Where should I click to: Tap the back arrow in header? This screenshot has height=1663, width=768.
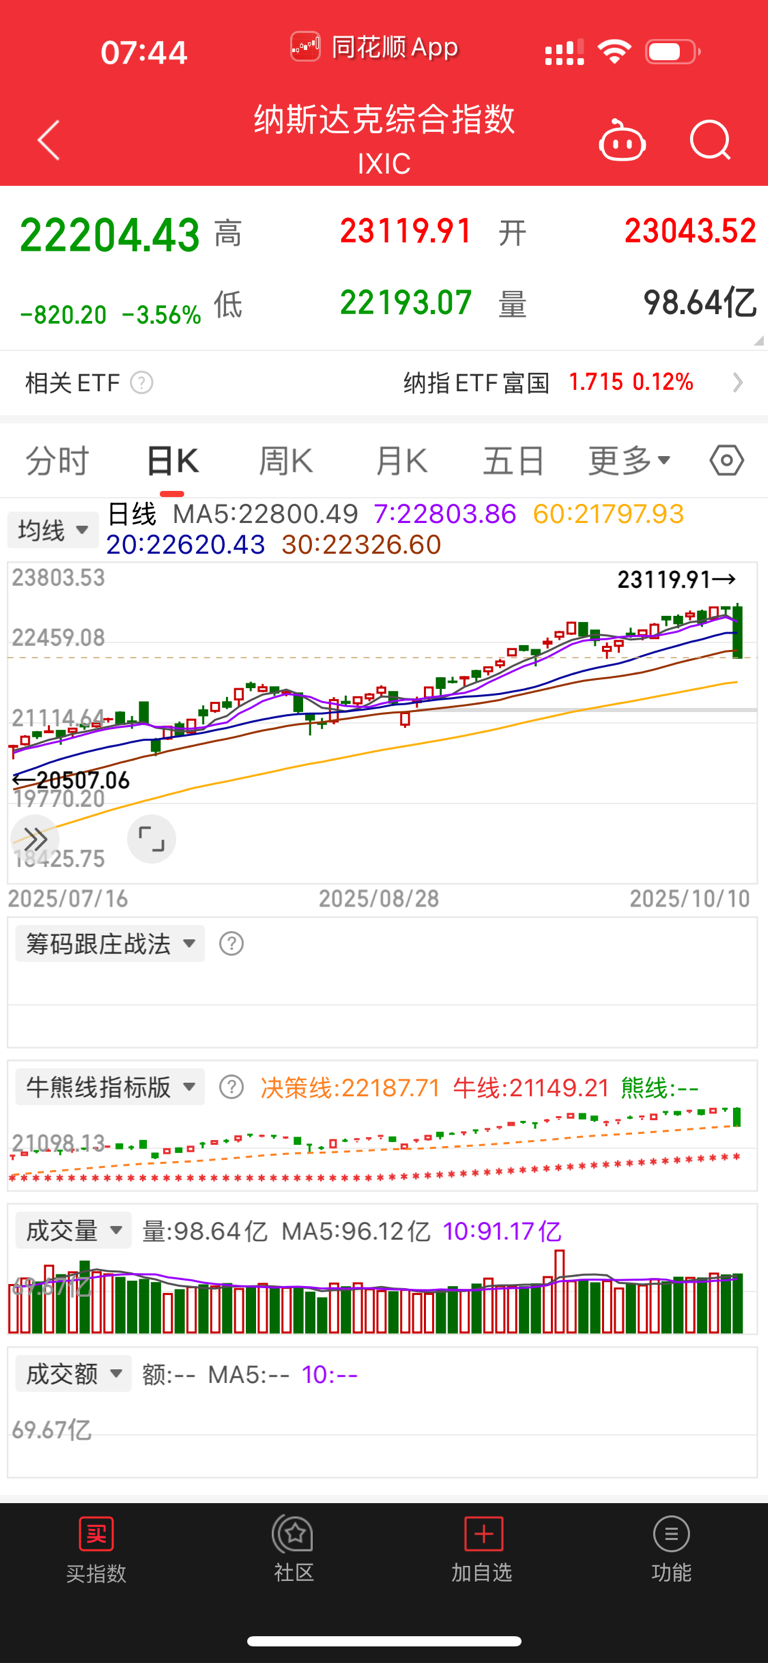click(49, 140)
